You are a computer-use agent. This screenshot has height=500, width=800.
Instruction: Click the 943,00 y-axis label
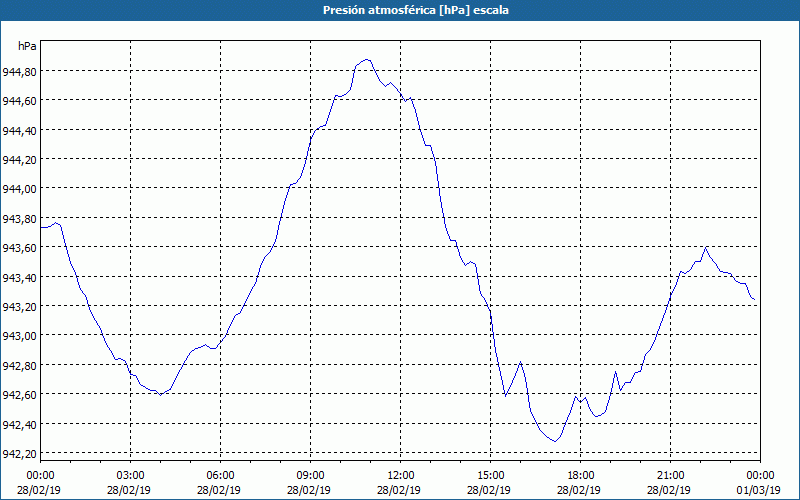[19, 336]
